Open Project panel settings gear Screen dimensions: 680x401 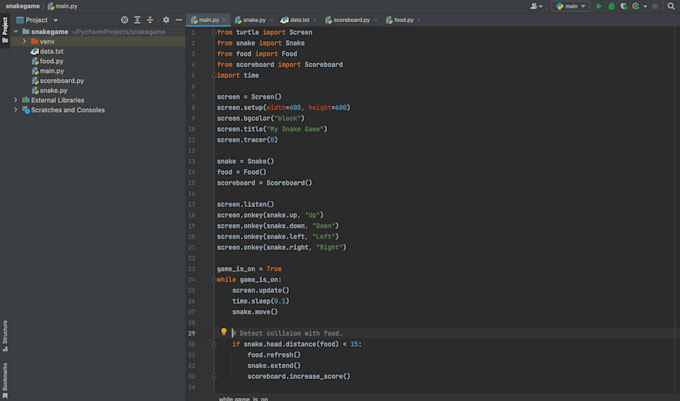(166, 20)
